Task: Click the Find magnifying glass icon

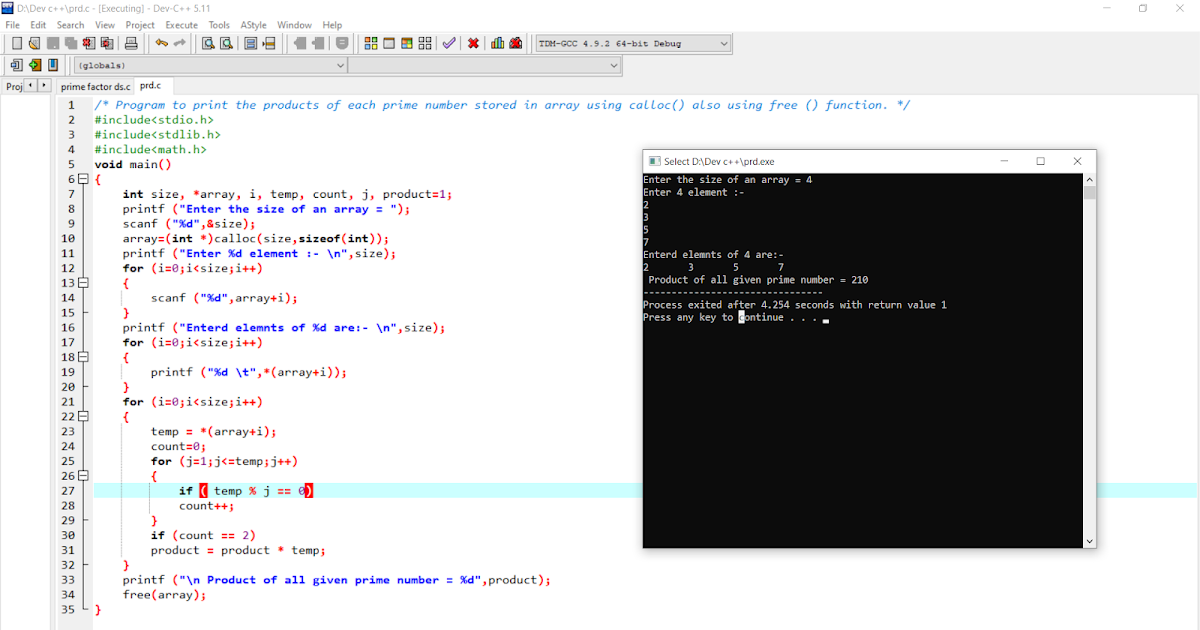Action: click(x=208, y=42)
